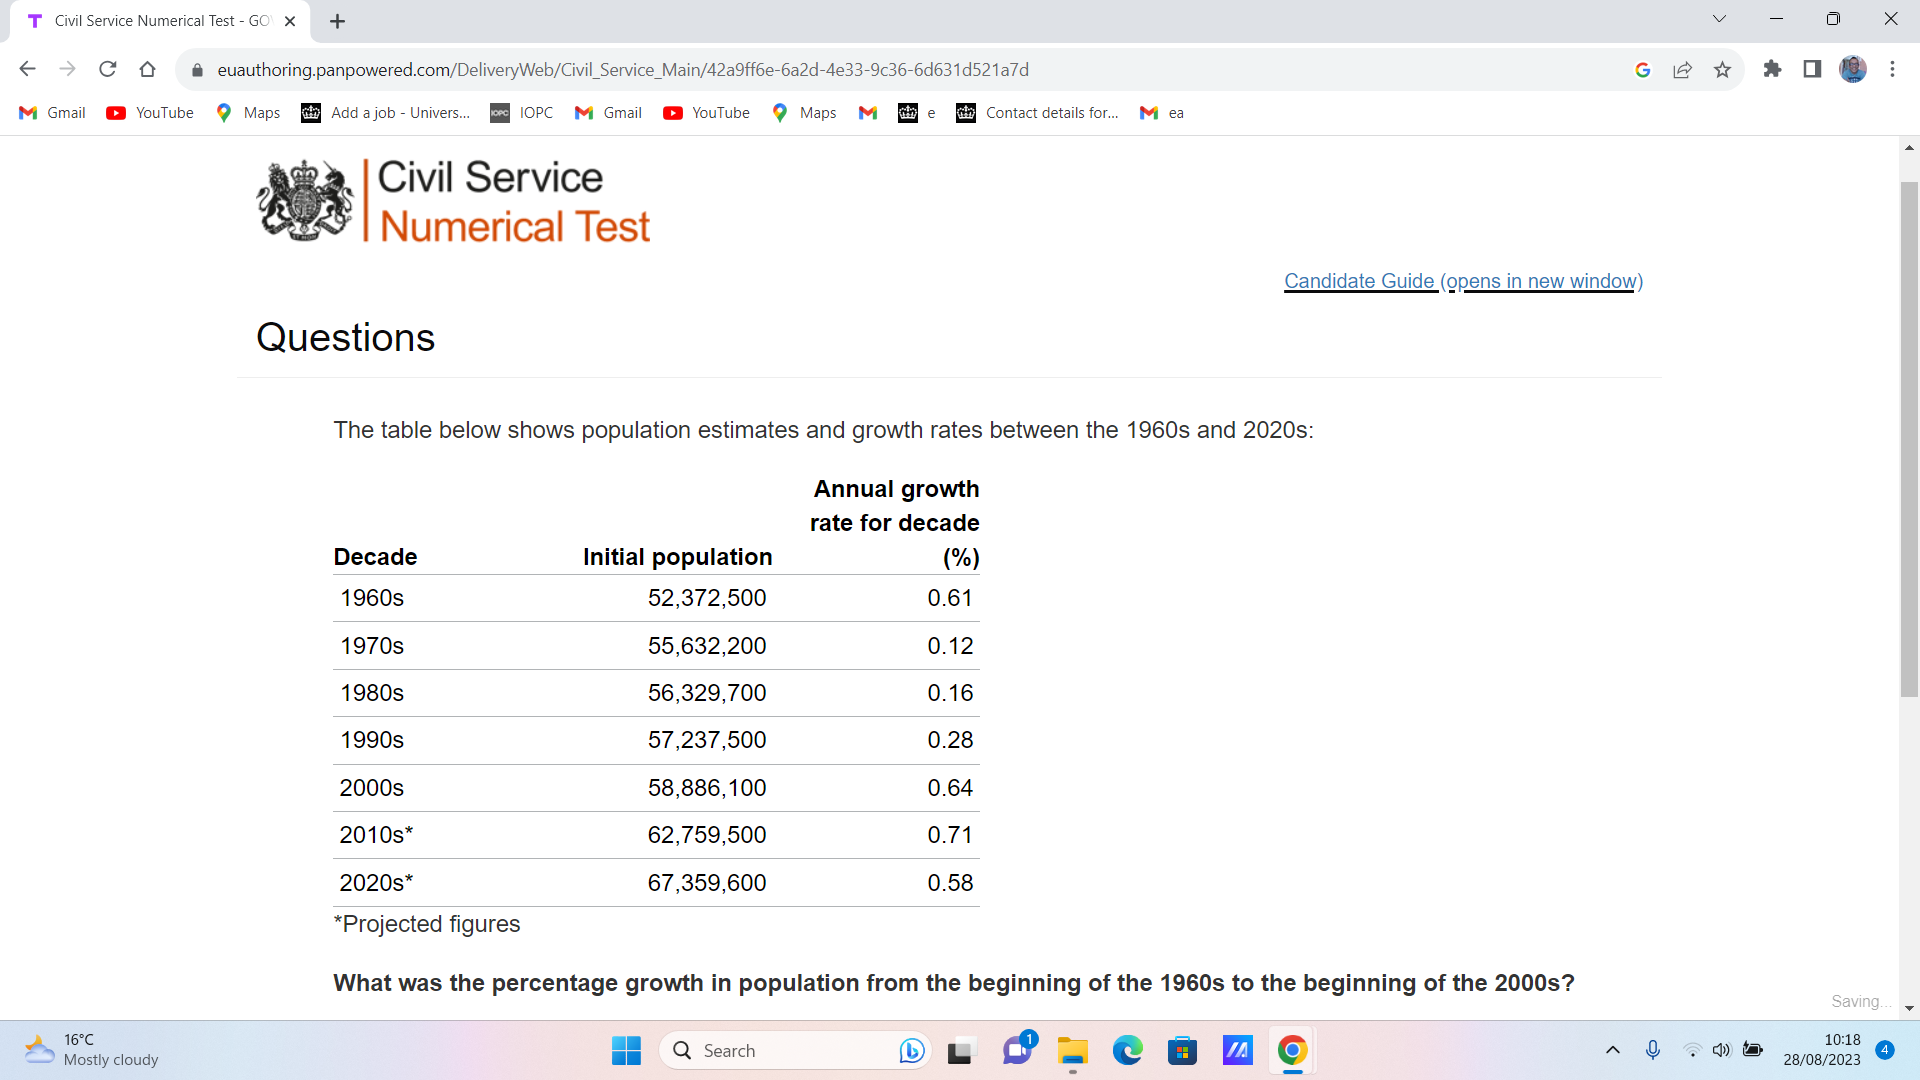Show hidden icons in the system tray
The image size is (1920, 1080).
click(1612, 1050)
